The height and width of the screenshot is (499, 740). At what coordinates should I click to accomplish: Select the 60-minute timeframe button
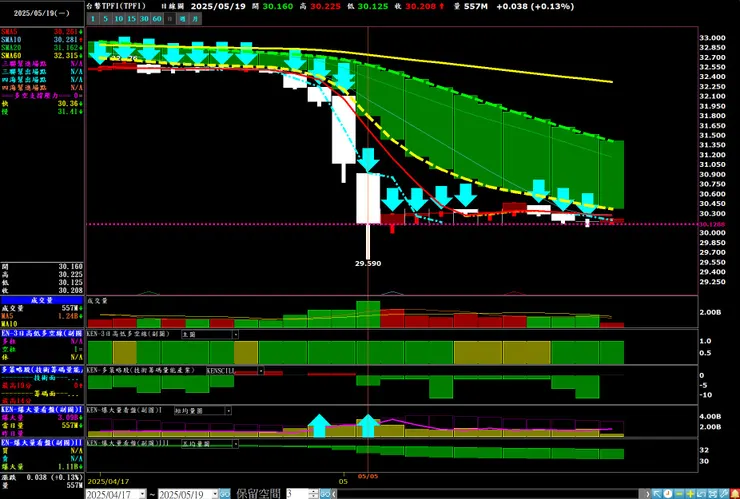(x=157, y=19)
